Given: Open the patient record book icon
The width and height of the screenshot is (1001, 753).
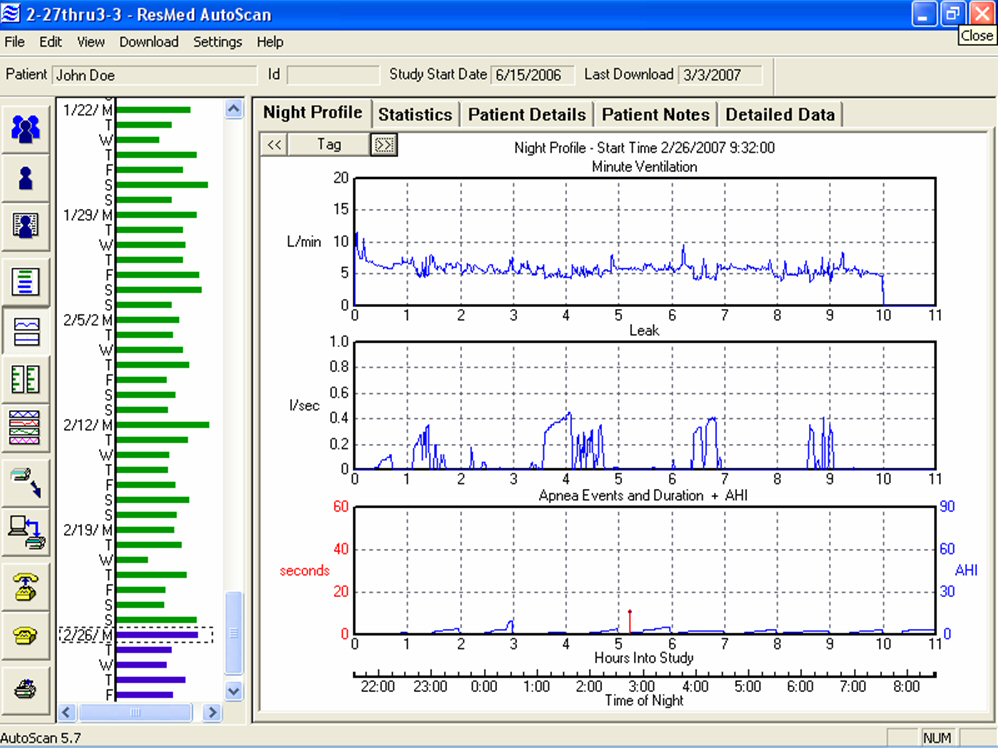Looking at the screenshot, I should (26, 226).
